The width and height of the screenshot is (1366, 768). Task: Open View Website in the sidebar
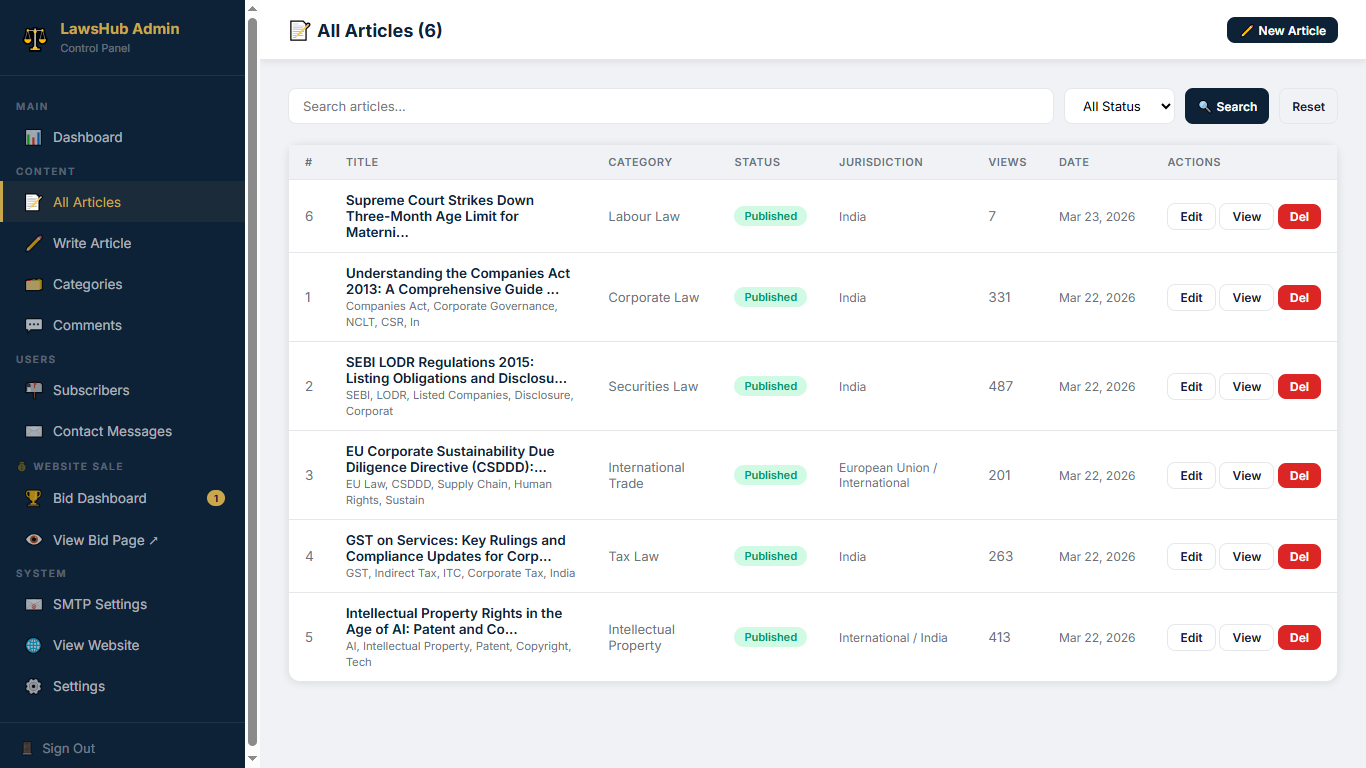tap(96, 645)
